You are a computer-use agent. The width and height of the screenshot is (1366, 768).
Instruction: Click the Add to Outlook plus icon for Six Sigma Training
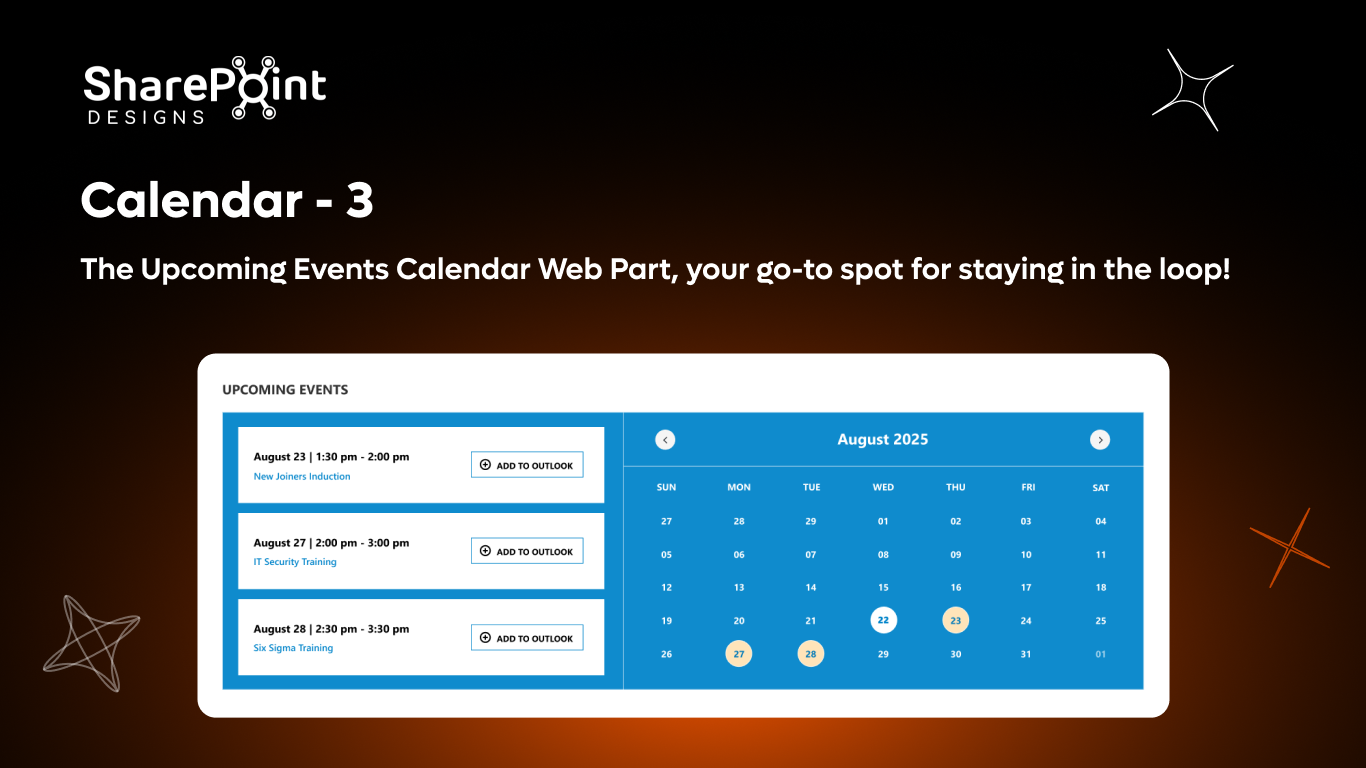click(485, 637)
